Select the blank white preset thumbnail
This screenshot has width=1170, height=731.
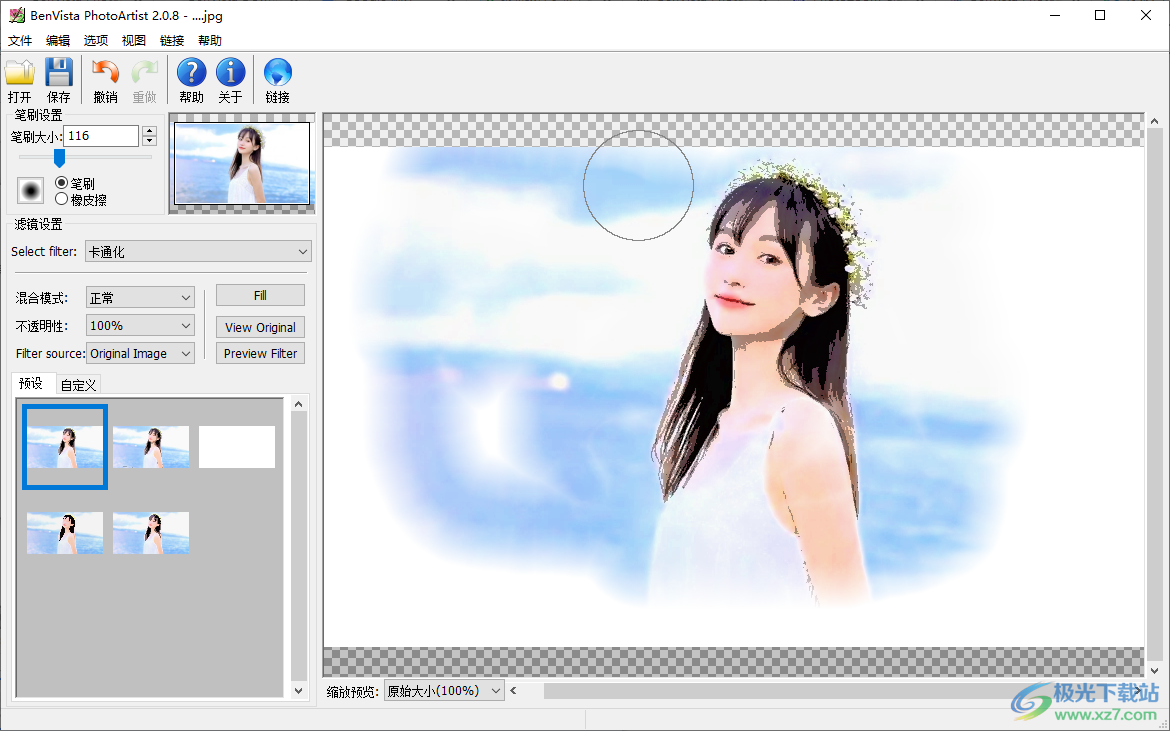(x=237, y=447)
